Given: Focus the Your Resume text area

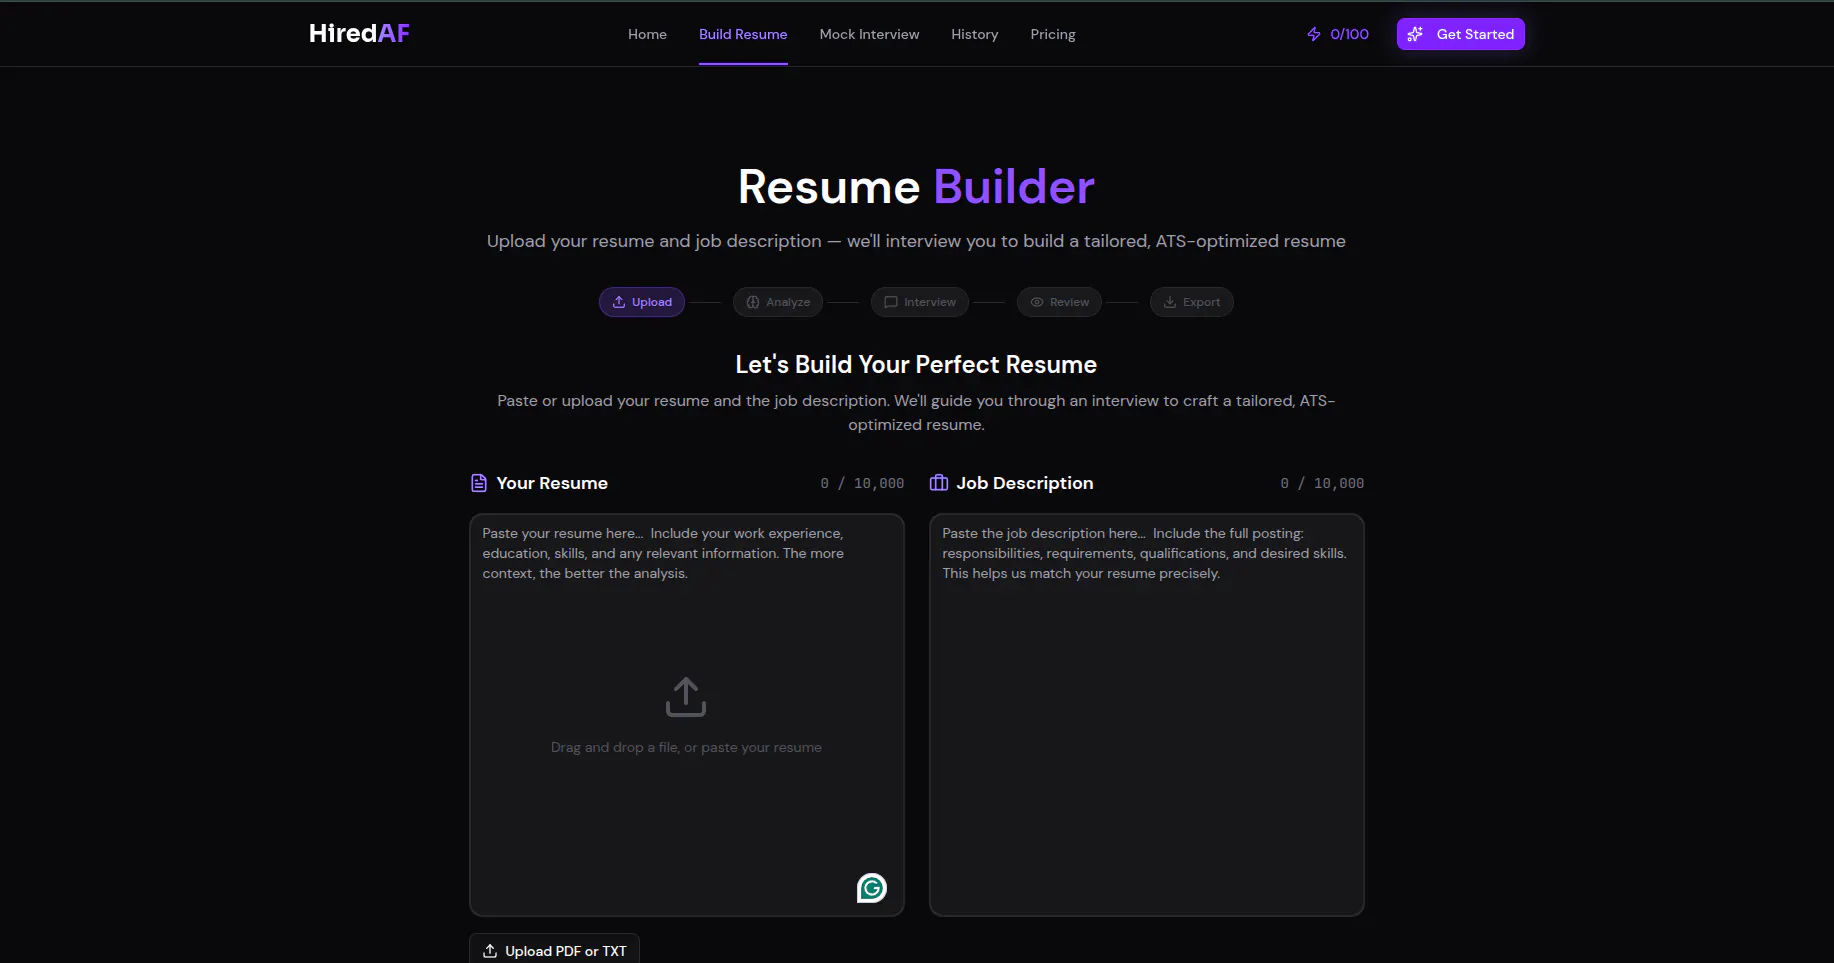Looking at the screenshot, I should [x=687, y=715].
